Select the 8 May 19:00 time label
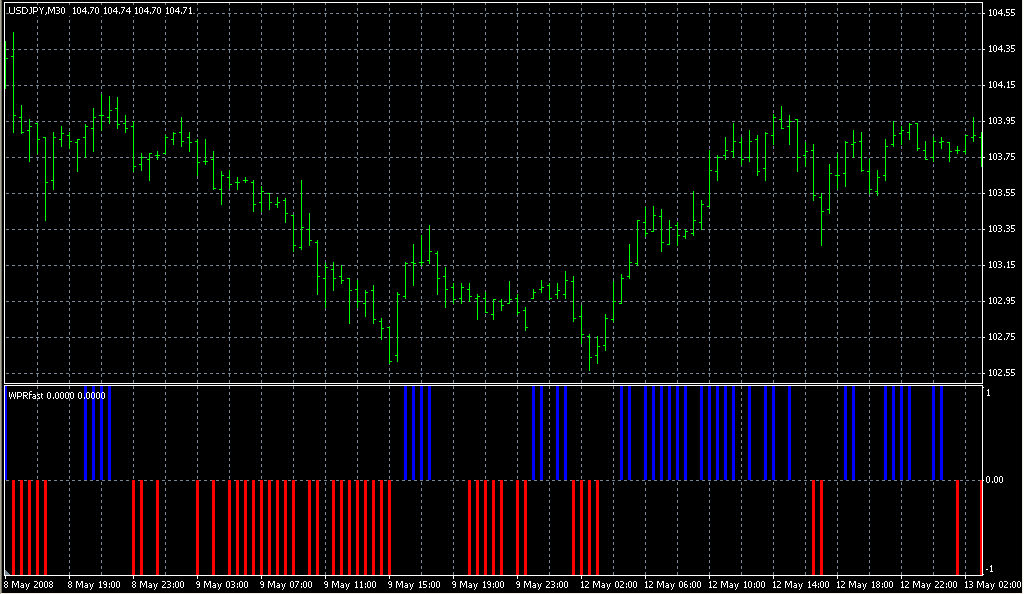Image resolution: width=1024 pixels, height=594 pixels. coord(93,584)
